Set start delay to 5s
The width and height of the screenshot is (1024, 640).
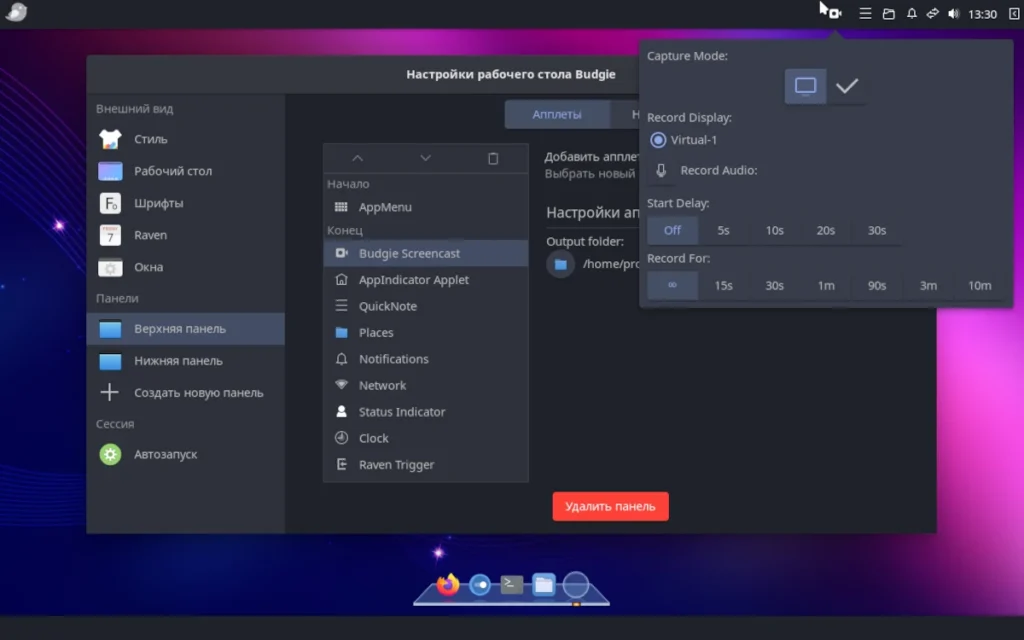(x=724, y=231)
